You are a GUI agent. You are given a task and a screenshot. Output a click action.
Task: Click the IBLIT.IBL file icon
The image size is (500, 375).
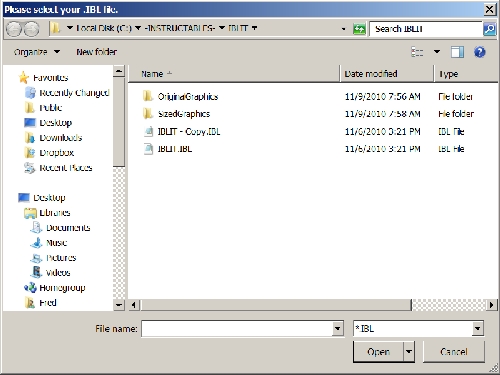click(148, 149)
